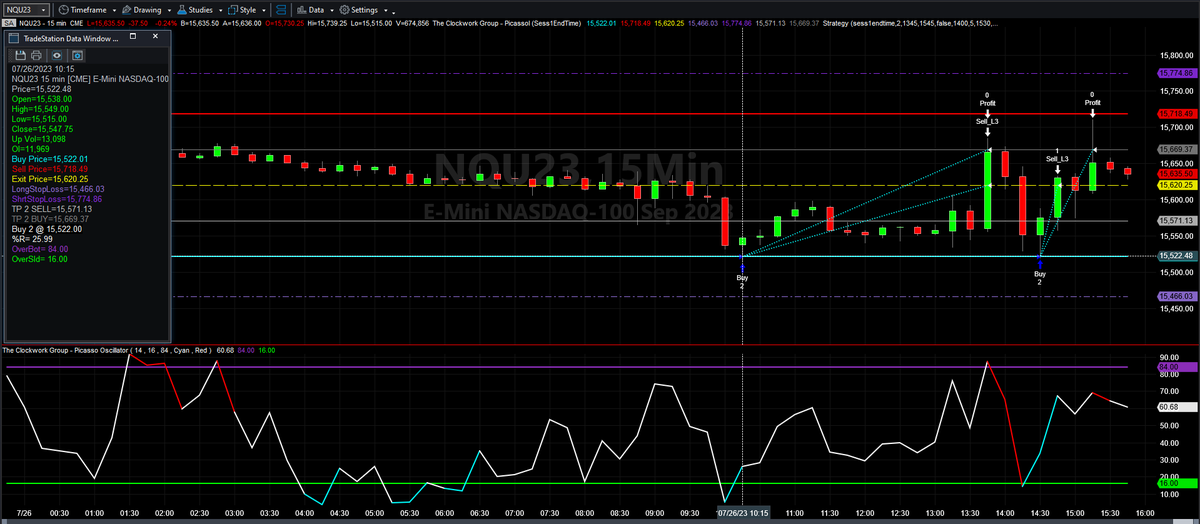This screenshot has height=524, width=1200.
Task: Expand the Style dropdown arrow
Action: [264, 11]
